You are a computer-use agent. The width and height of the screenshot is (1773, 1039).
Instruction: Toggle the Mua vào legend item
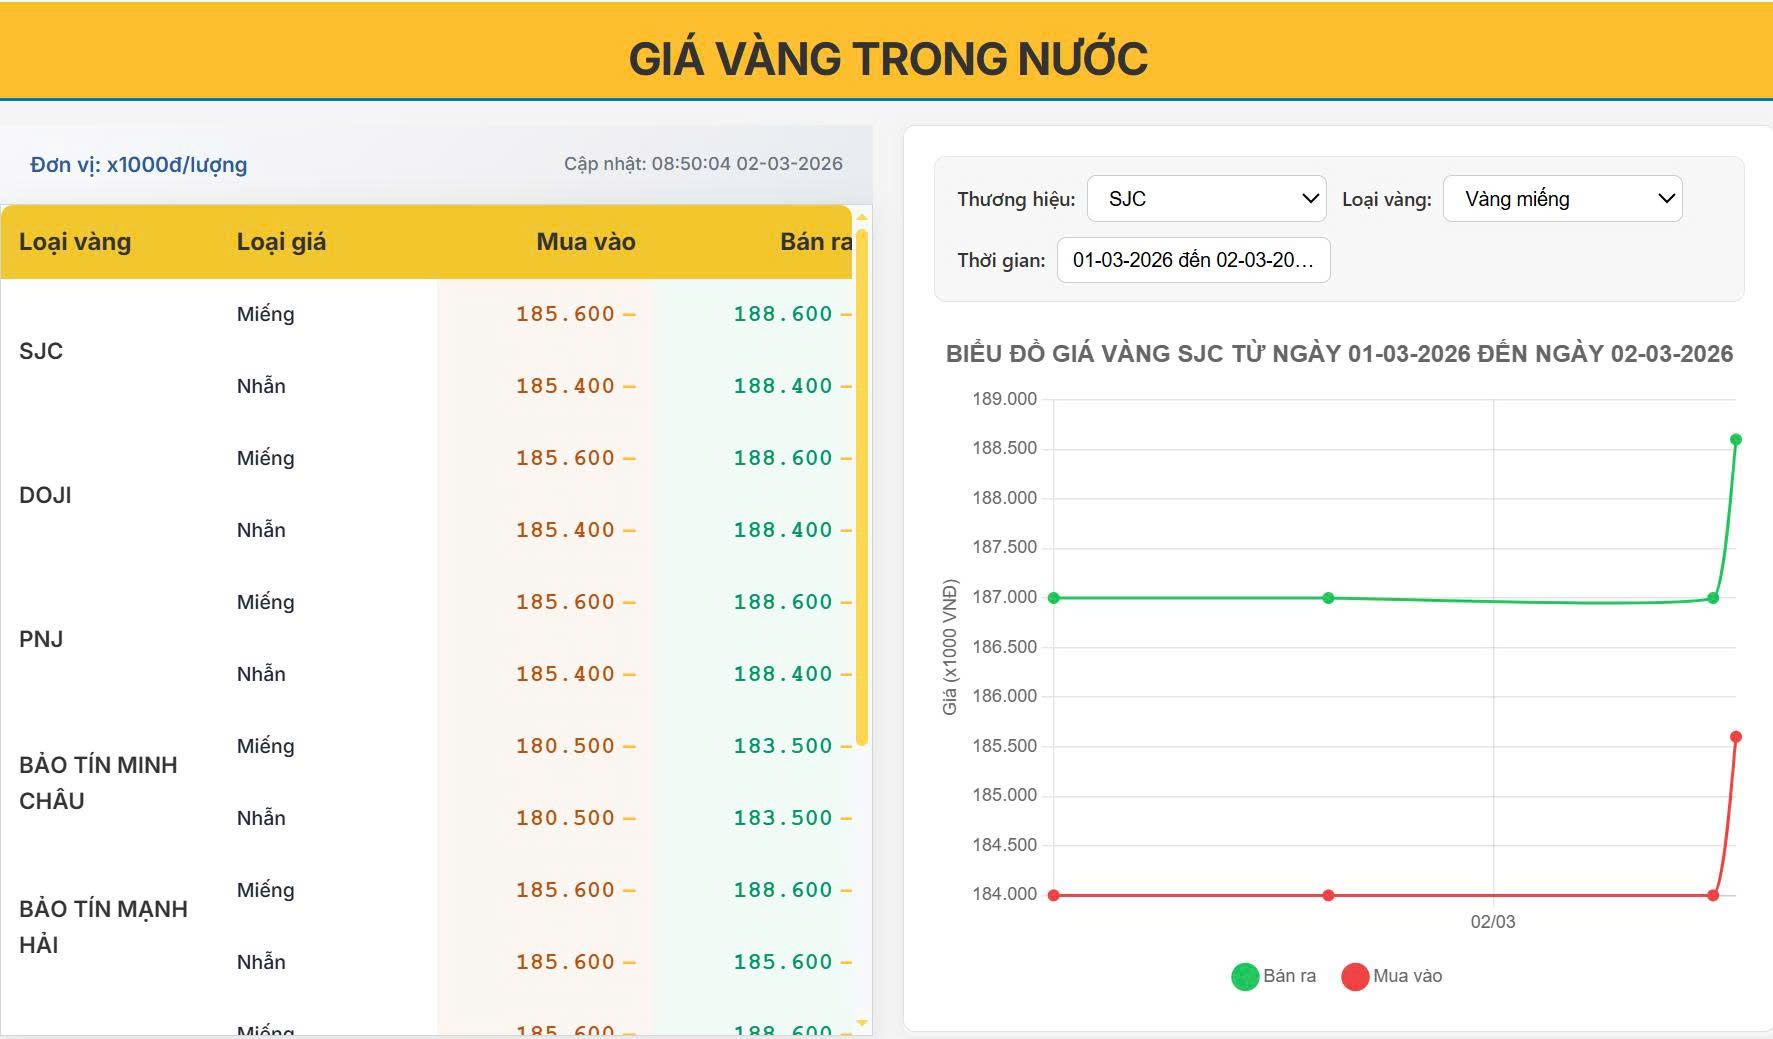pyautogui.click(x=1392, y=976)
